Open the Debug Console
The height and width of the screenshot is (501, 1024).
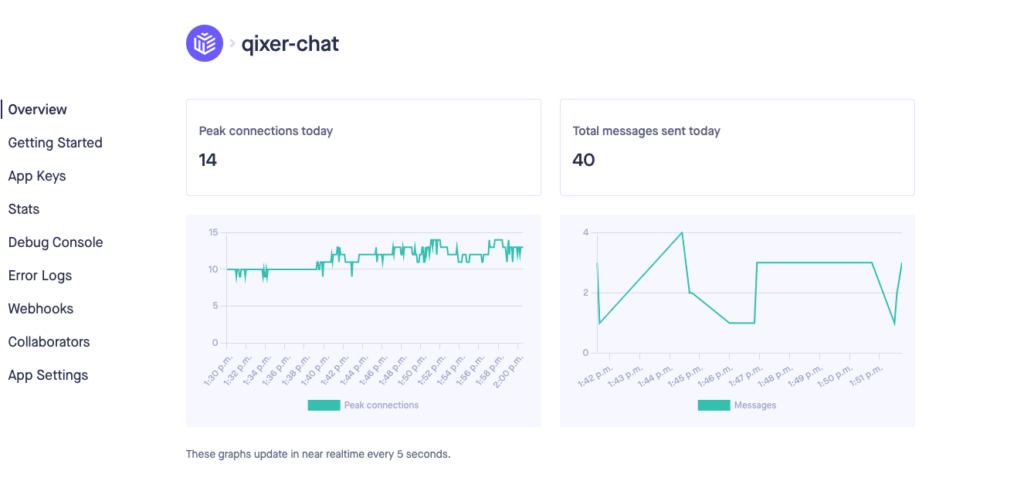click(x=56, y=242)
